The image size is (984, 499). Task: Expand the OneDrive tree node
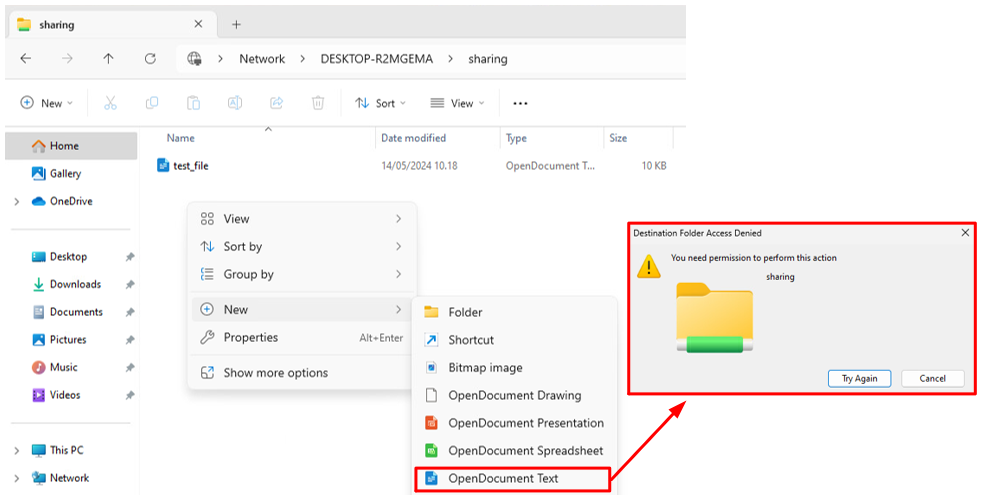coord(16,202)
